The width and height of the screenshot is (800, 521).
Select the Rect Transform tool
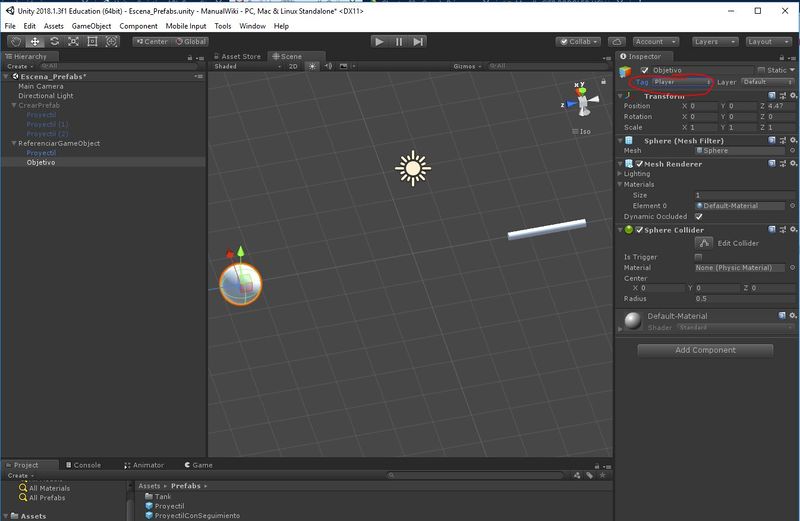point(92,42)
